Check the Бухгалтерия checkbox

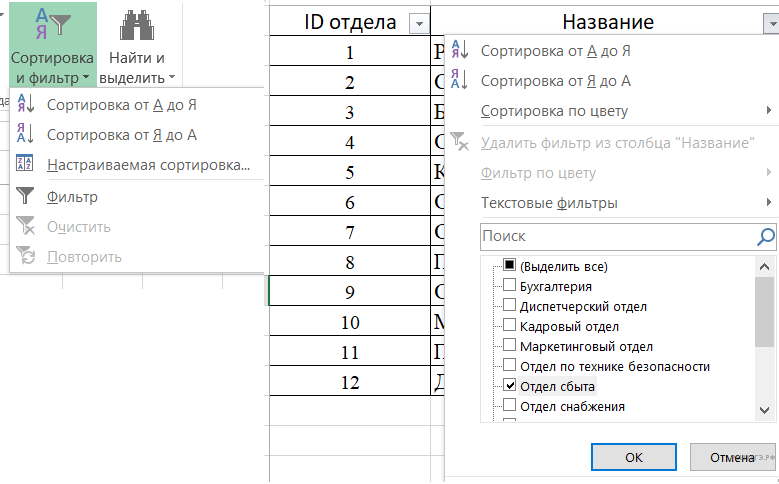pos(510,286)
